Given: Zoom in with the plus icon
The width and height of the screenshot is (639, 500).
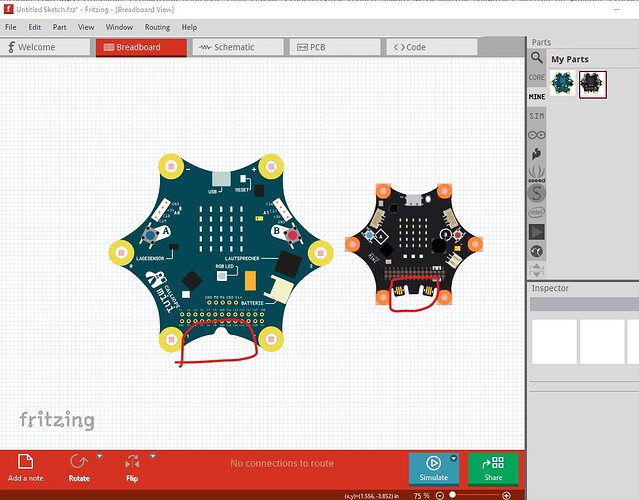Looking at the screenshot, I should [506, 496].
